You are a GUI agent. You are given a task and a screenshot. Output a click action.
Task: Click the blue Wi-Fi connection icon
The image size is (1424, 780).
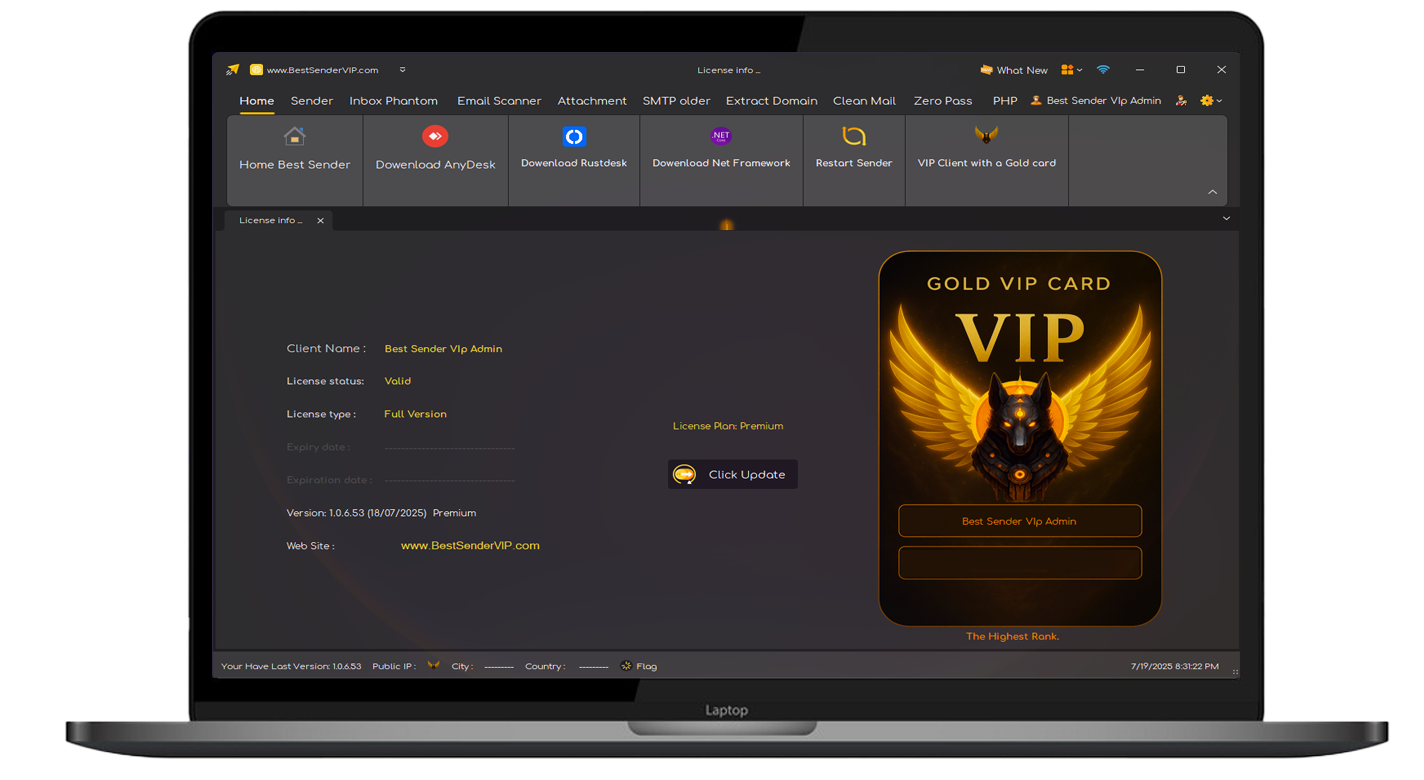[x=1103, y=70]
